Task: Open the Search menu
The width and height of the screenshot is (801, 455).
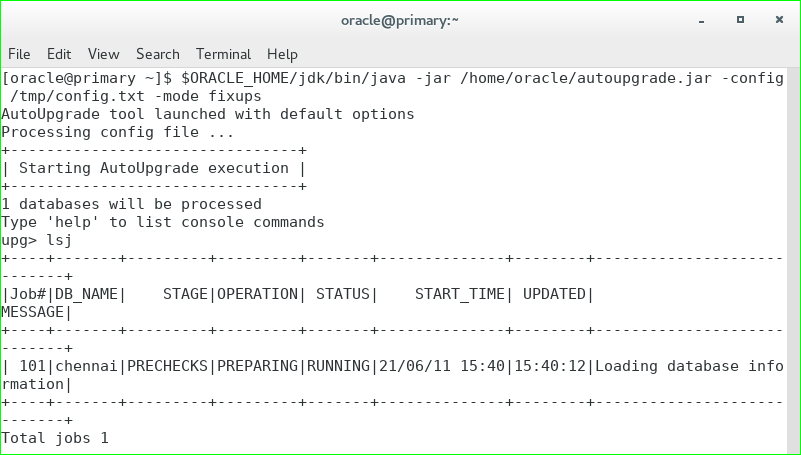Action: (x=158, y=54)
